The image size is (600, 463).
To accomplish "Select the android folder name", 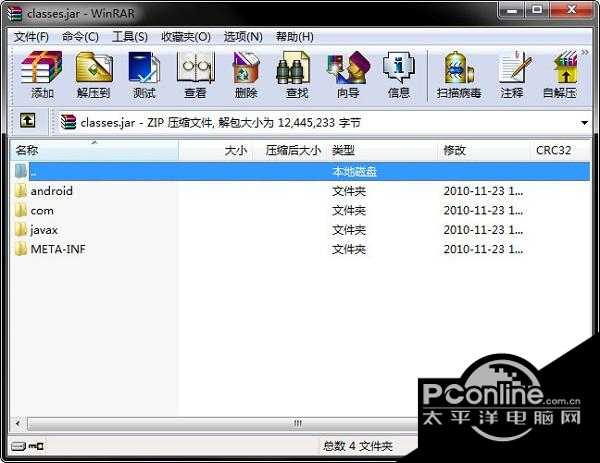I will pyautogui.click(x=52, y=191).
